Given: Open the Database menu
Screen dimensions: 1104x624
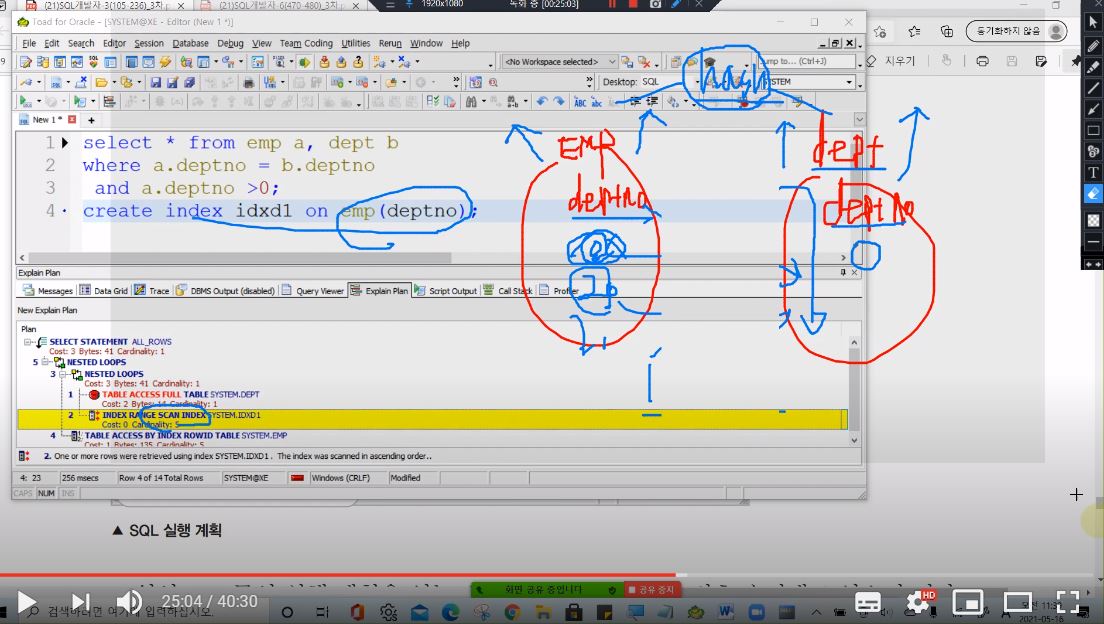Looking at the screenshot, I should 190,43.
